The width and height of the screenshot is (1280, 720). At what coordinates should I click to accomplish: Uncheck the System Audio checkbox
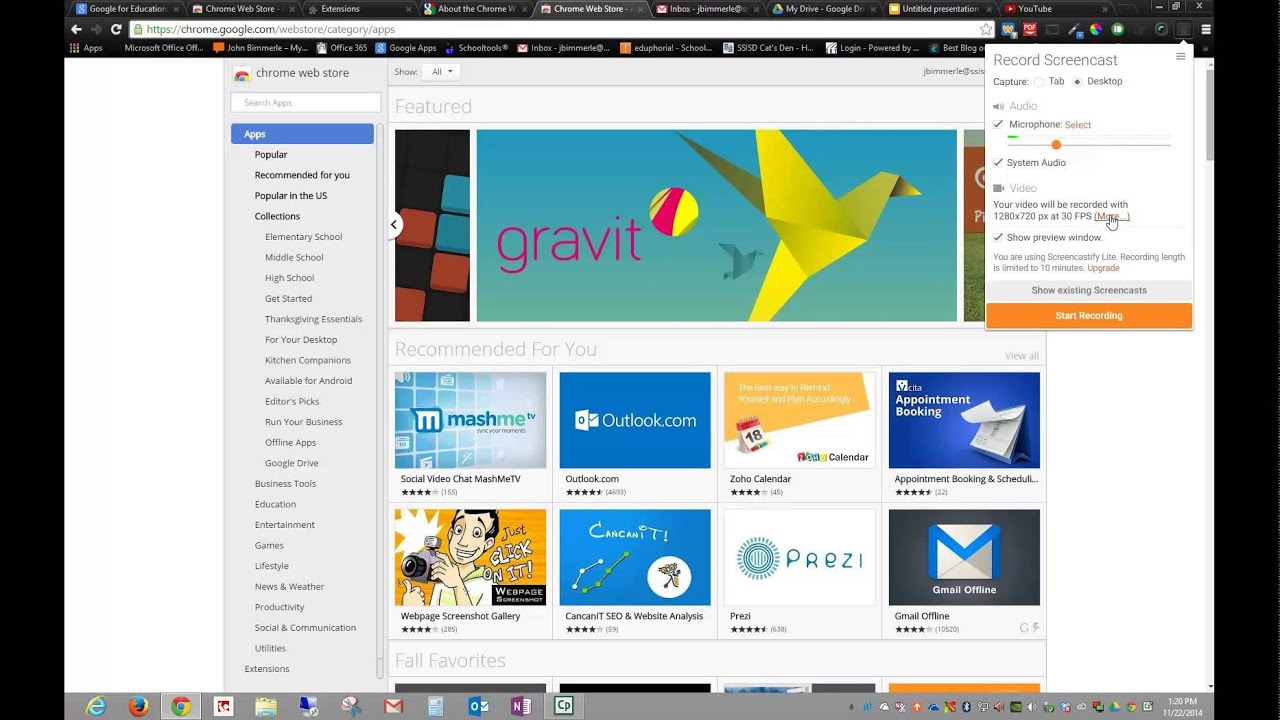tap(998, 162)
